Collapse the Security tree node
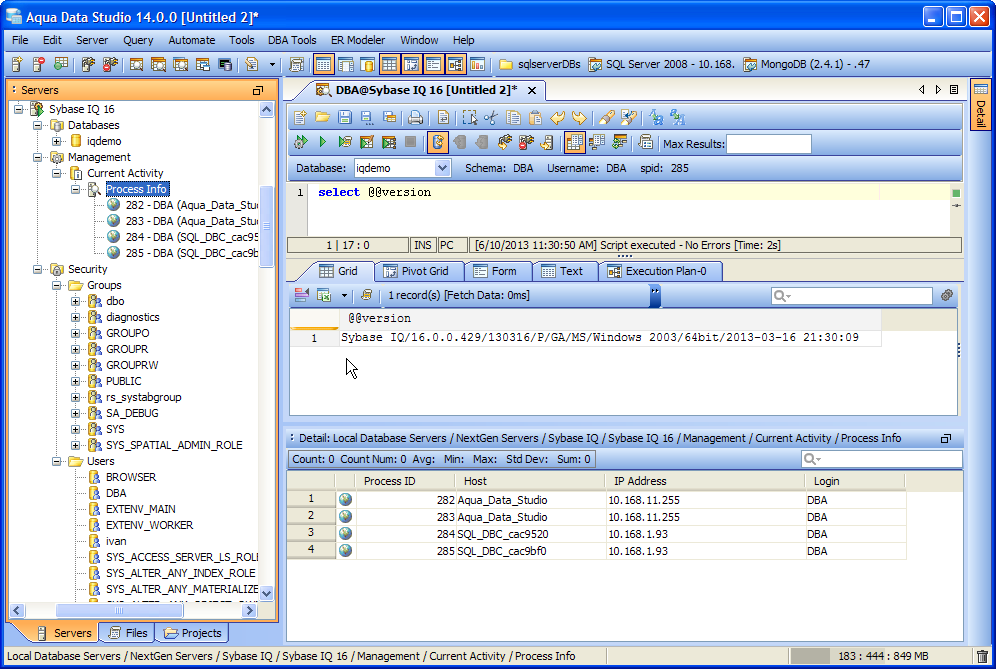This screenshot has height=669, width=996. (x=37, y=269)
